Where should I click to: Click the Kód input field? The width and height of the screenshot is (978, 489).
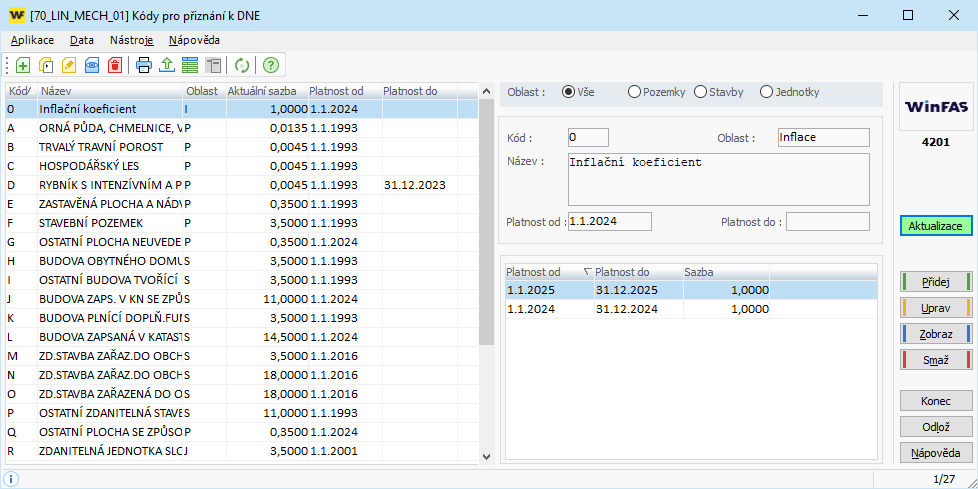pyautogui.click(x=588, y=138)
